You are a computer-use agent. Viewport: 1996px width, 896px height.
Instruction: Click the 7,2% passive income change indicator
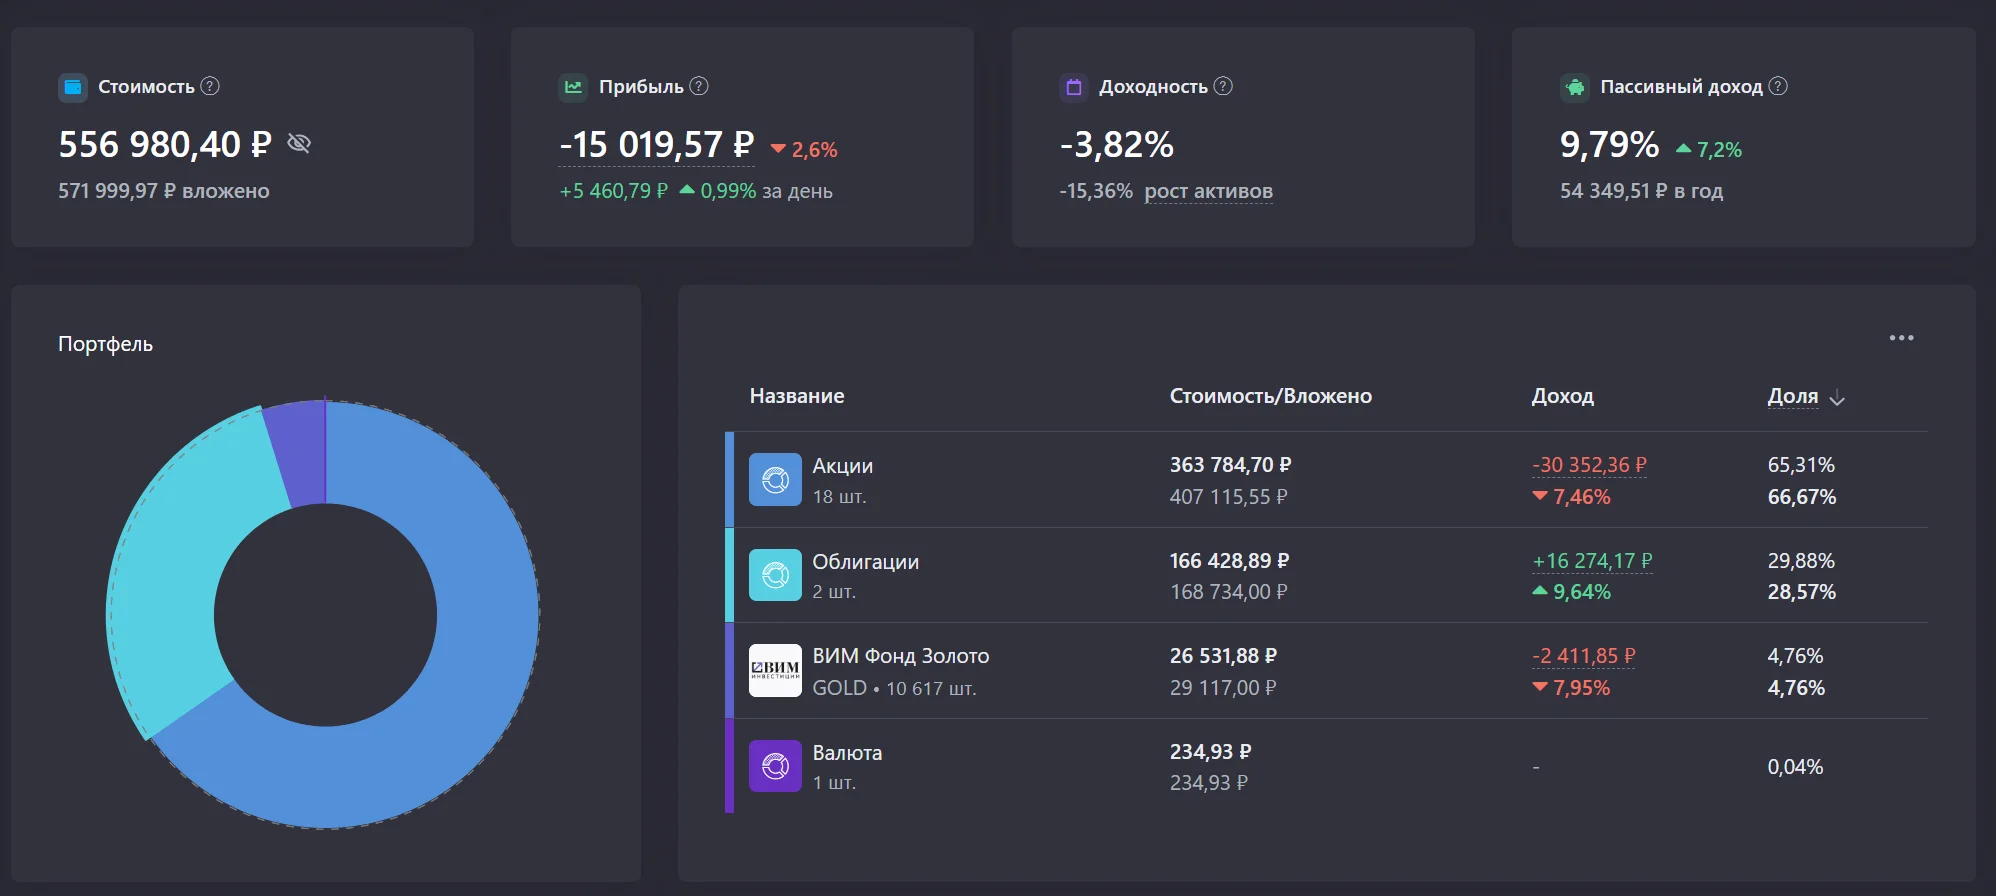pyautogui.click(x=1708, y=150)
